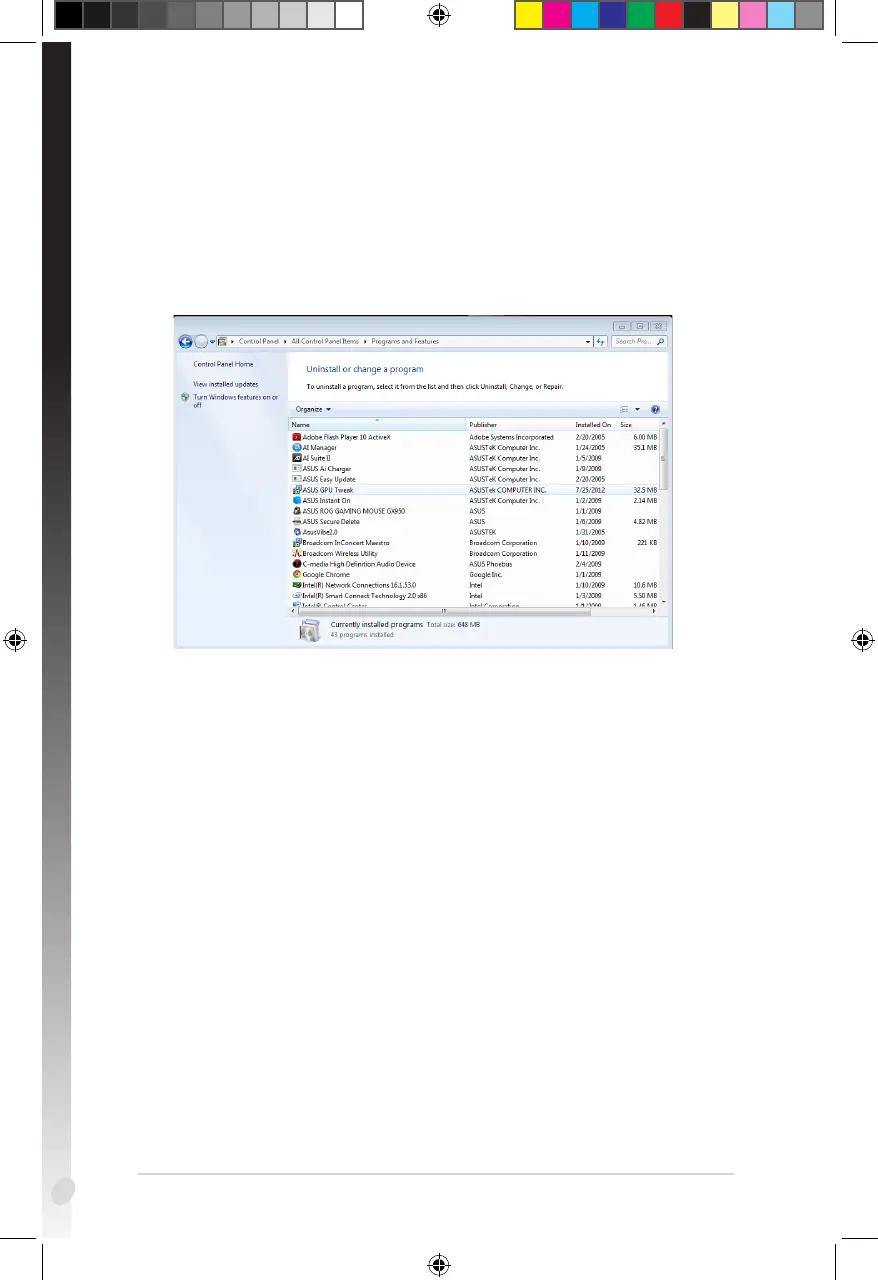Click the vertical scrollbar down arrow

click(664, 603)
